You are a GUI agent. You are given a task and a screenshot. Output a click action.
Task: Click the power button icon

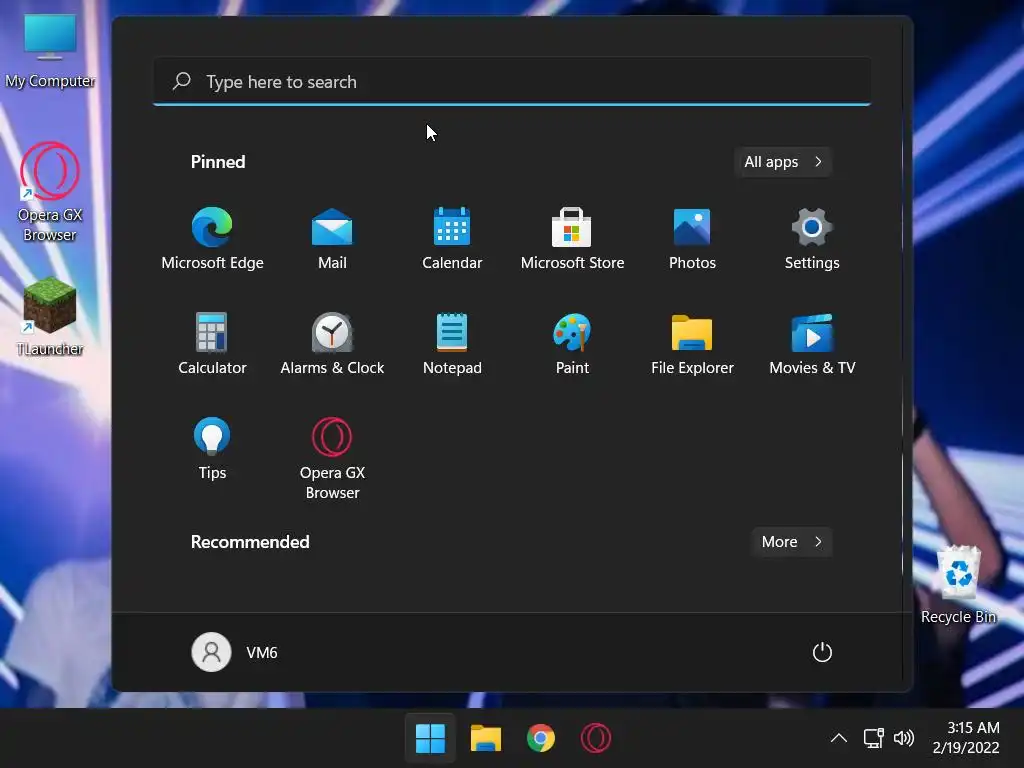pyautogui.click(x=822, y=652)
